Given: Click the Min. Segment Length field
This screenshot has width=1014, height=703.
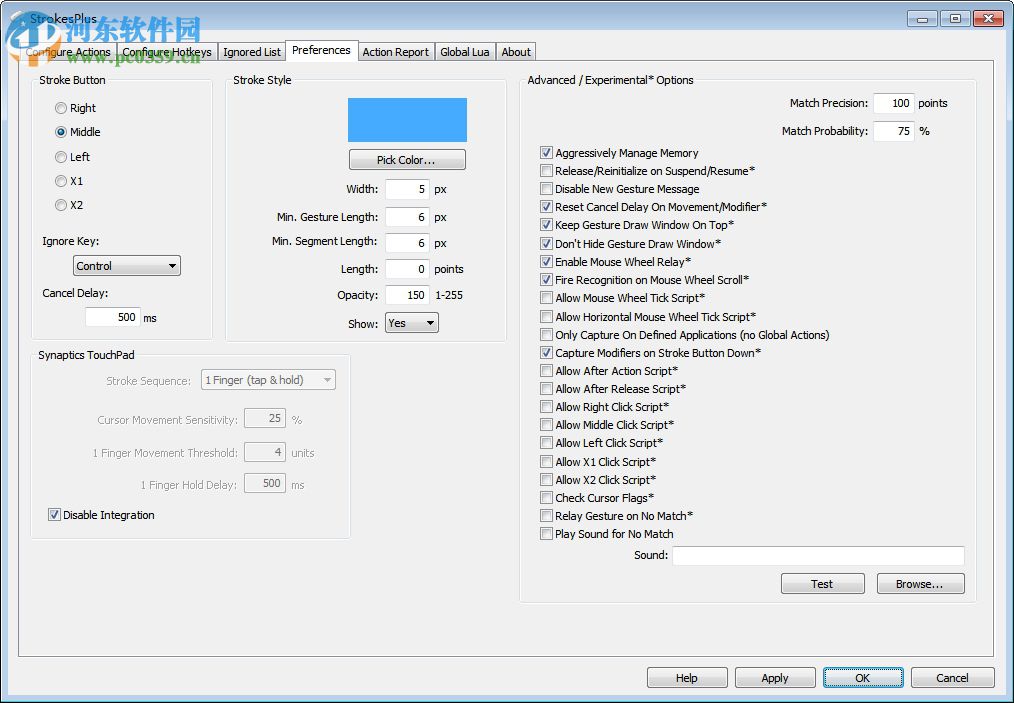Looking at the screenshot, I should (x=407, y=243).
